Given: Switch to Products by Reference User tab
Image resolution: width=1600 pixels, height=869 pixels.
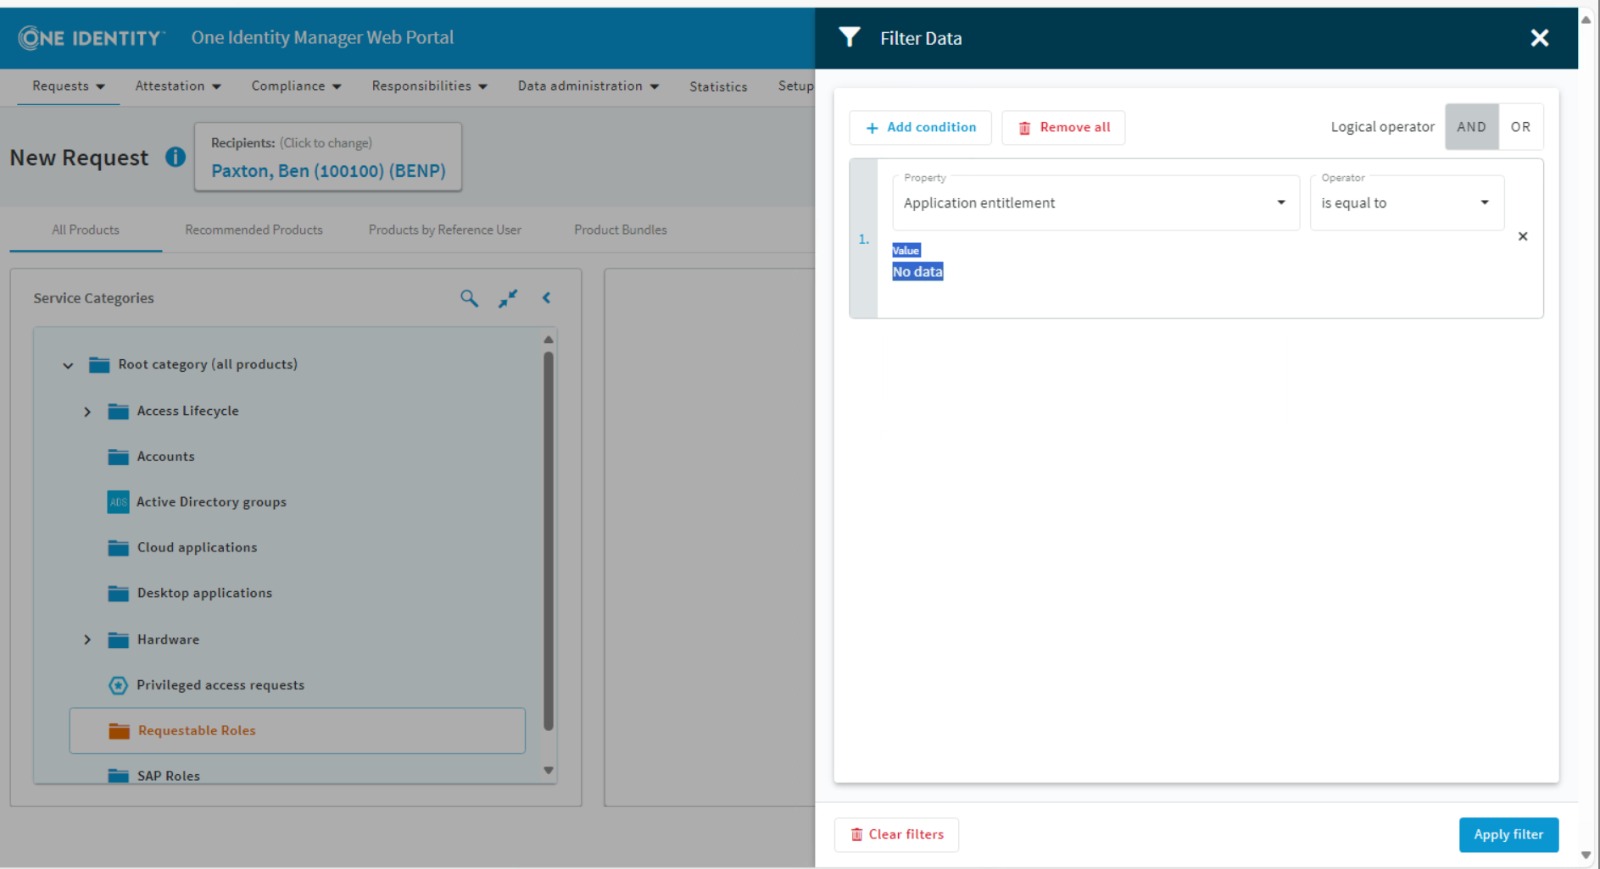Looking at the screenshot, I should [445, 230].
